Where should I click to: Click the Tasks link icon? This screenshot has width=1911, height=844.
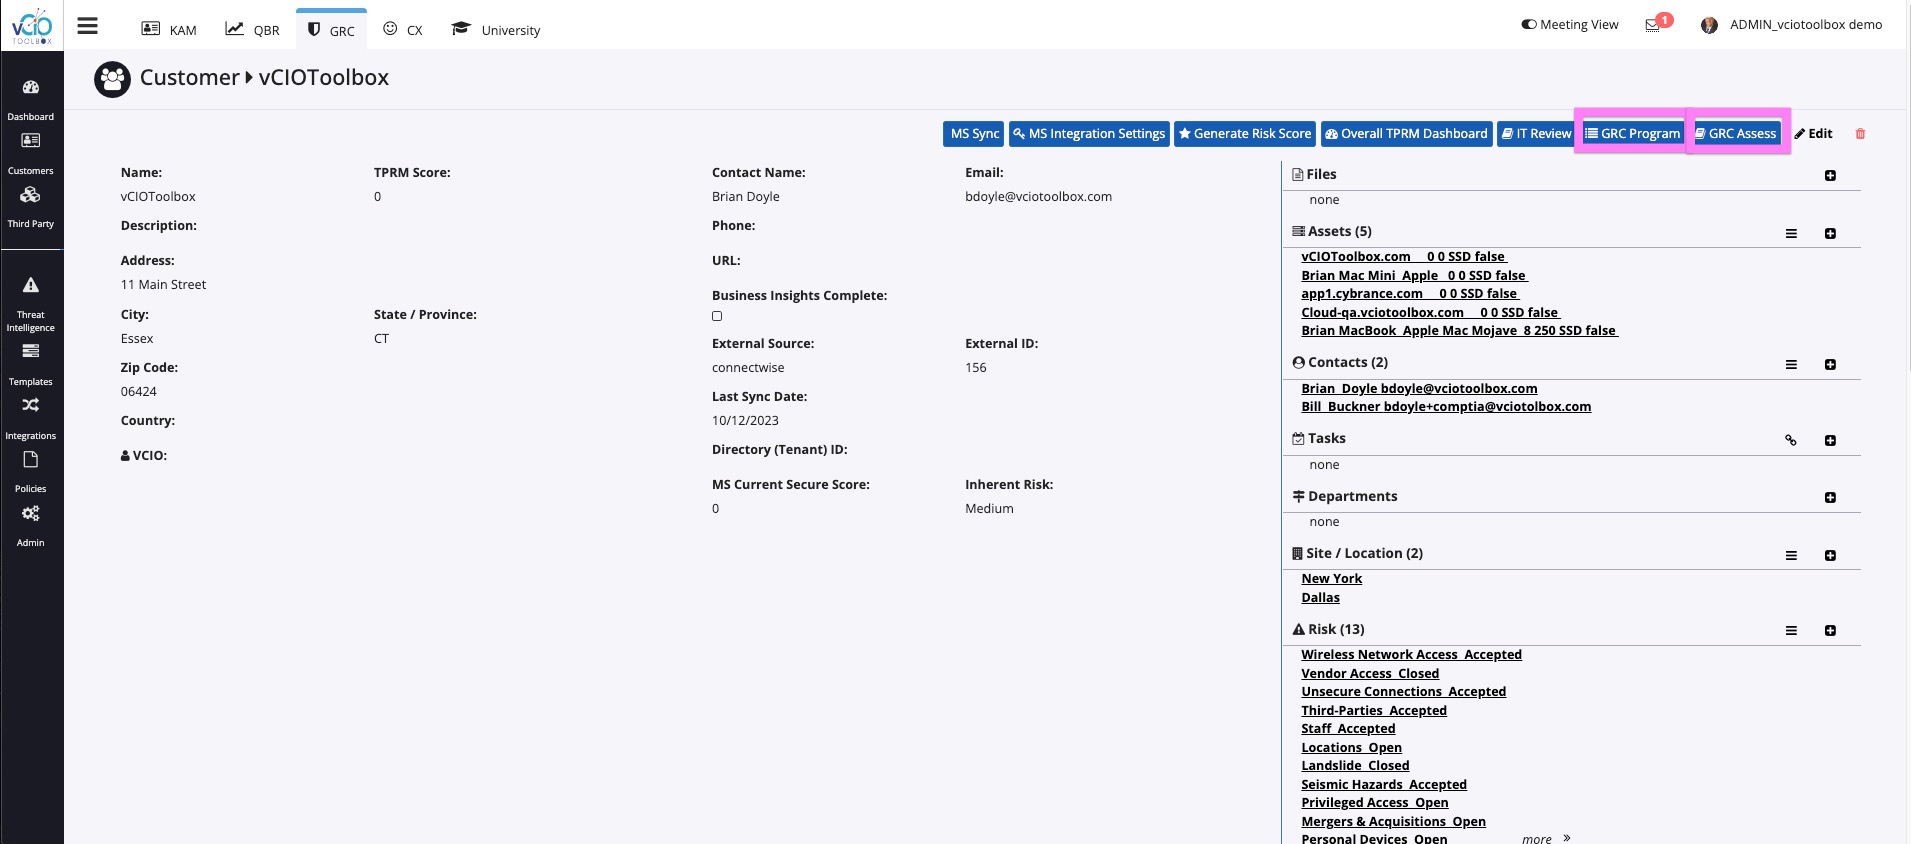(x=1791, y=441)
